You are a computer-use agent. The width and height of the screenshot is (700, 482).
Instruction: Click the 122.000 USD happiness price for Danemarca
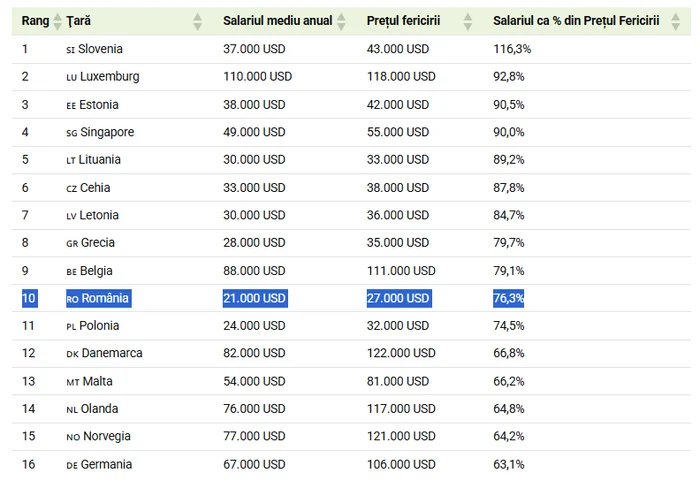tap(401, 353)
